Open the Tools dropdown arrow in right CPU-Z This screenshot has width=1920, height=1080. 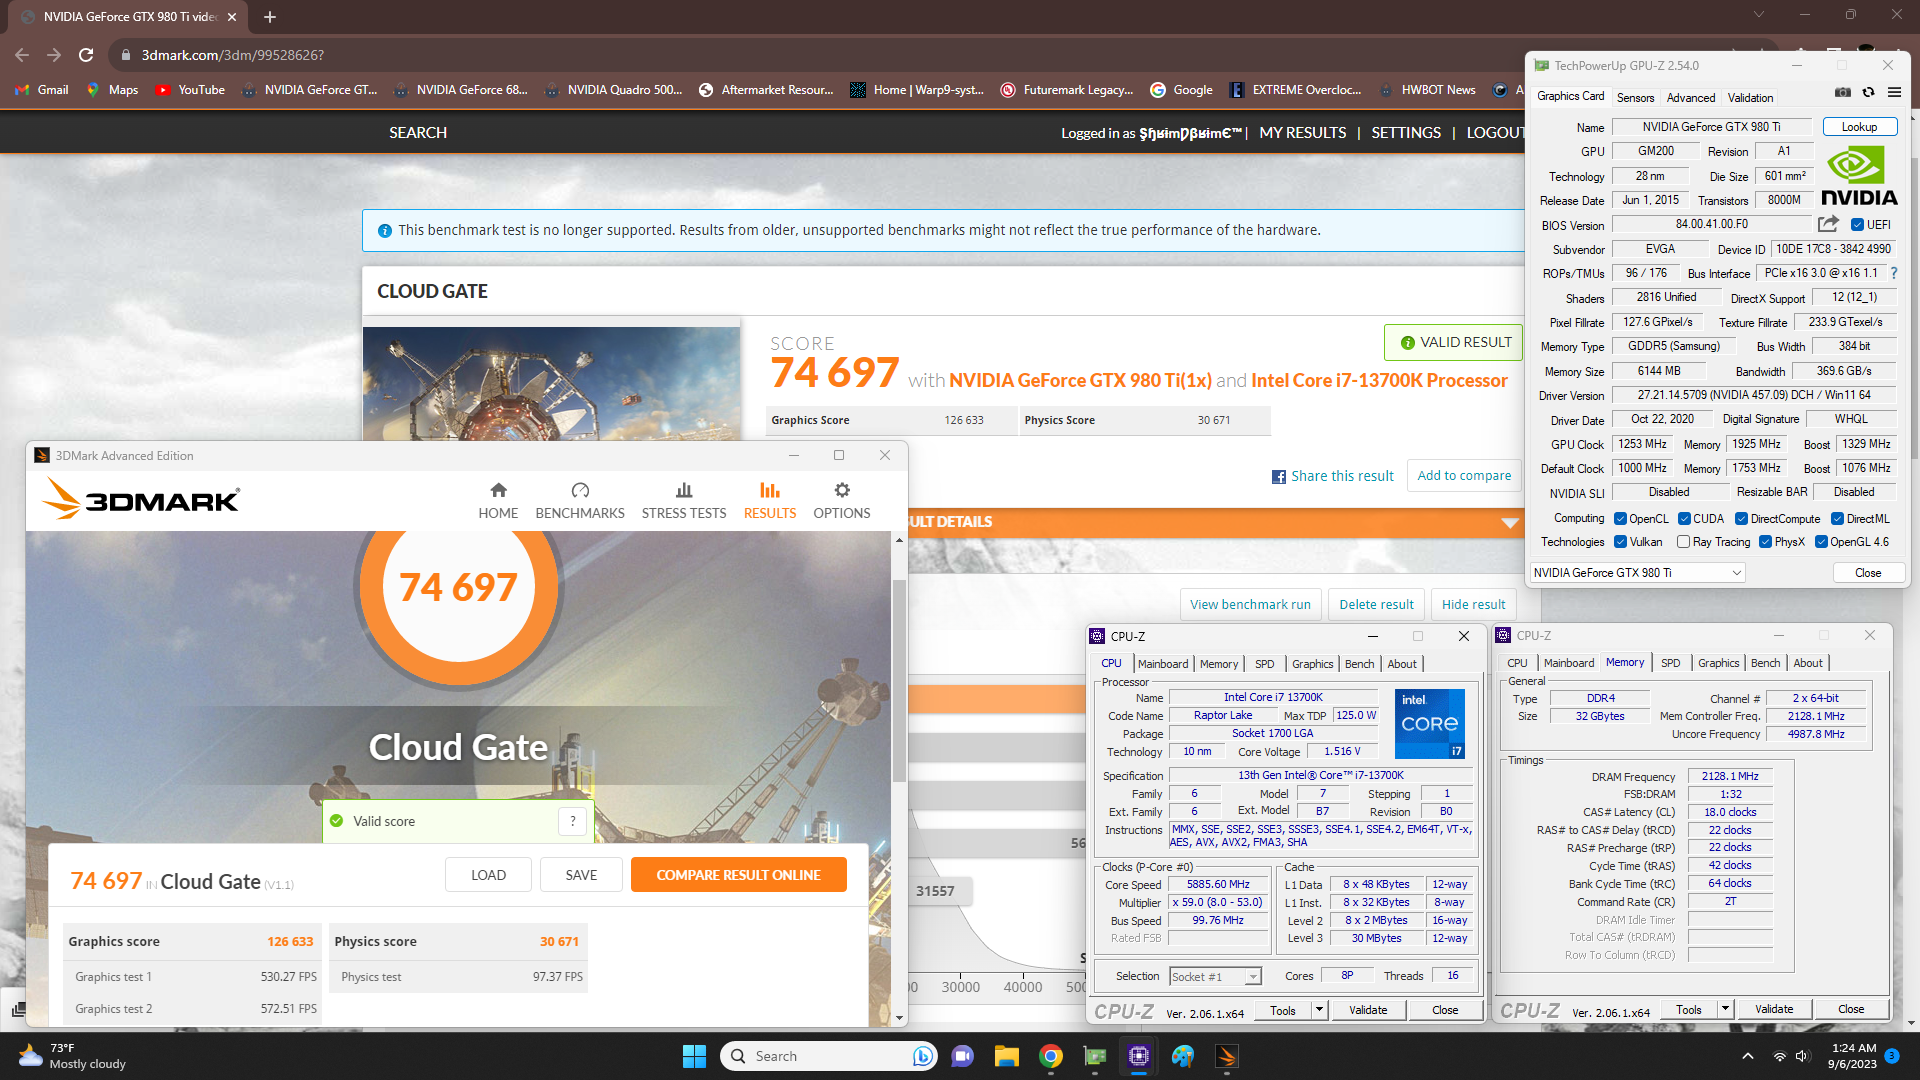click(x=1725, y=1010)
